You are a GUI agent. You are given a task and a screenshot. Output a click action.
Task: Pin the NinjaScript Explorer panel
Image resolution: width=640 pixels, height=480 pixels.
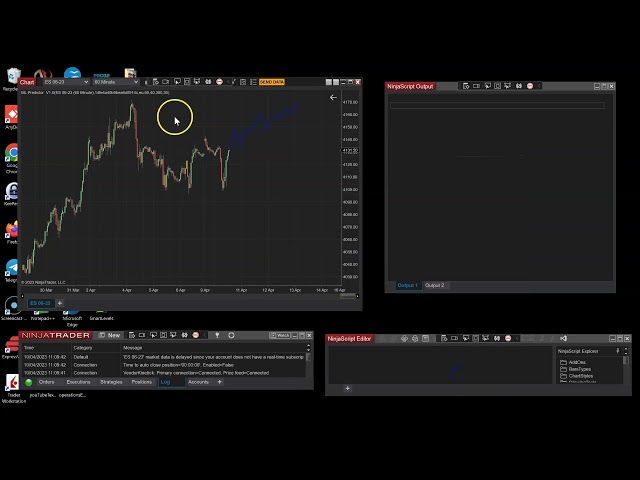(x=618, y=351)
